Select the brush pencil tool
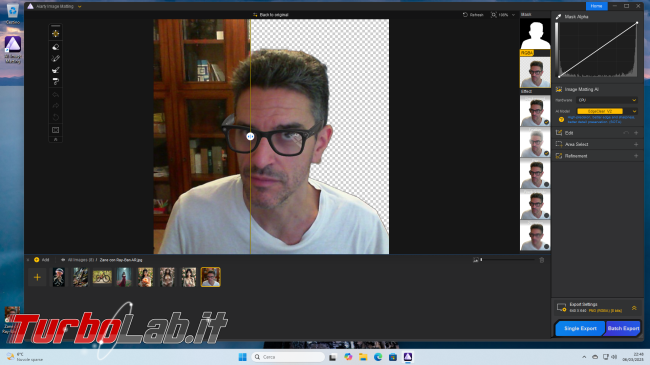The width and height of the screenshot is (650, 365). 56,58
